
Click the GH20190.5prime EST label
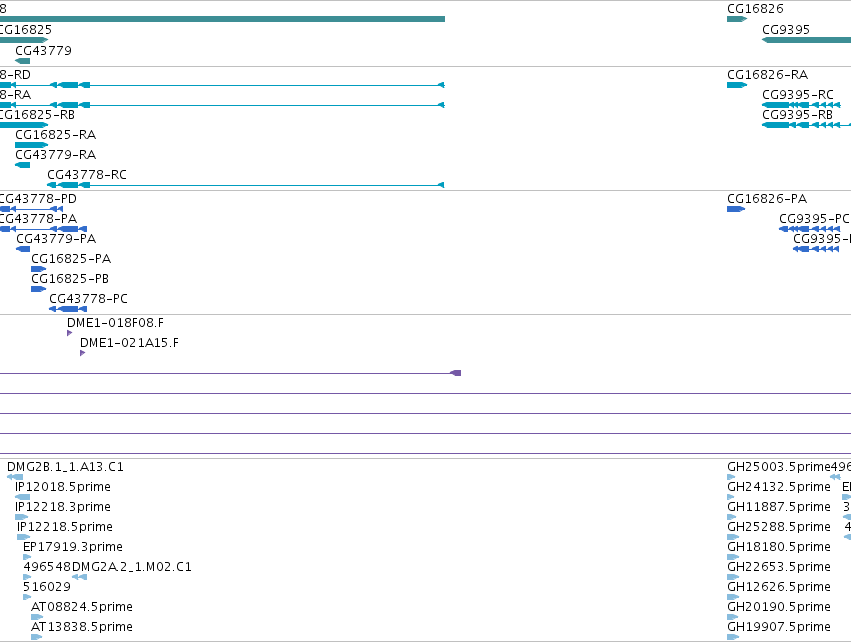coord(779,607)
